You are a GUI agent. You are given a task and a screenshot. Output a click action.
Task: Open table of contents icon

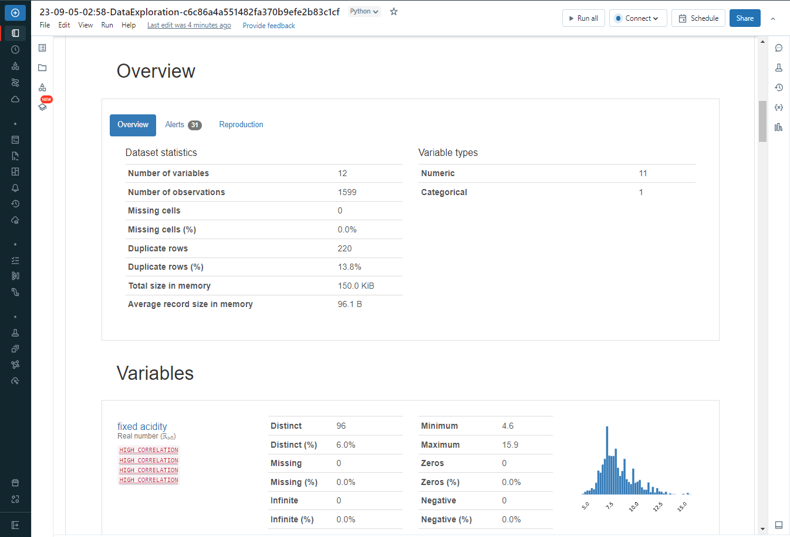(x=42, y=48)
